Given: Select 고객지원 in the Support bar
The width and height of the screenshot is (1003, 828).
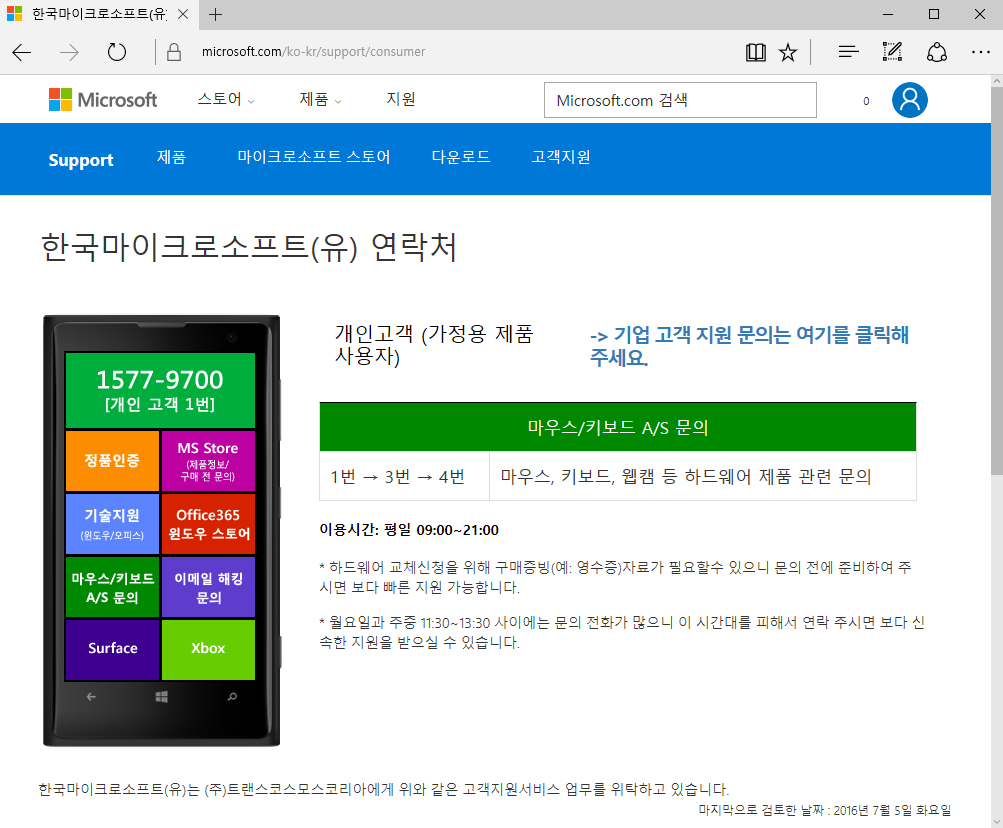Looking at the screenshot, I should click(x=561, y=157).
